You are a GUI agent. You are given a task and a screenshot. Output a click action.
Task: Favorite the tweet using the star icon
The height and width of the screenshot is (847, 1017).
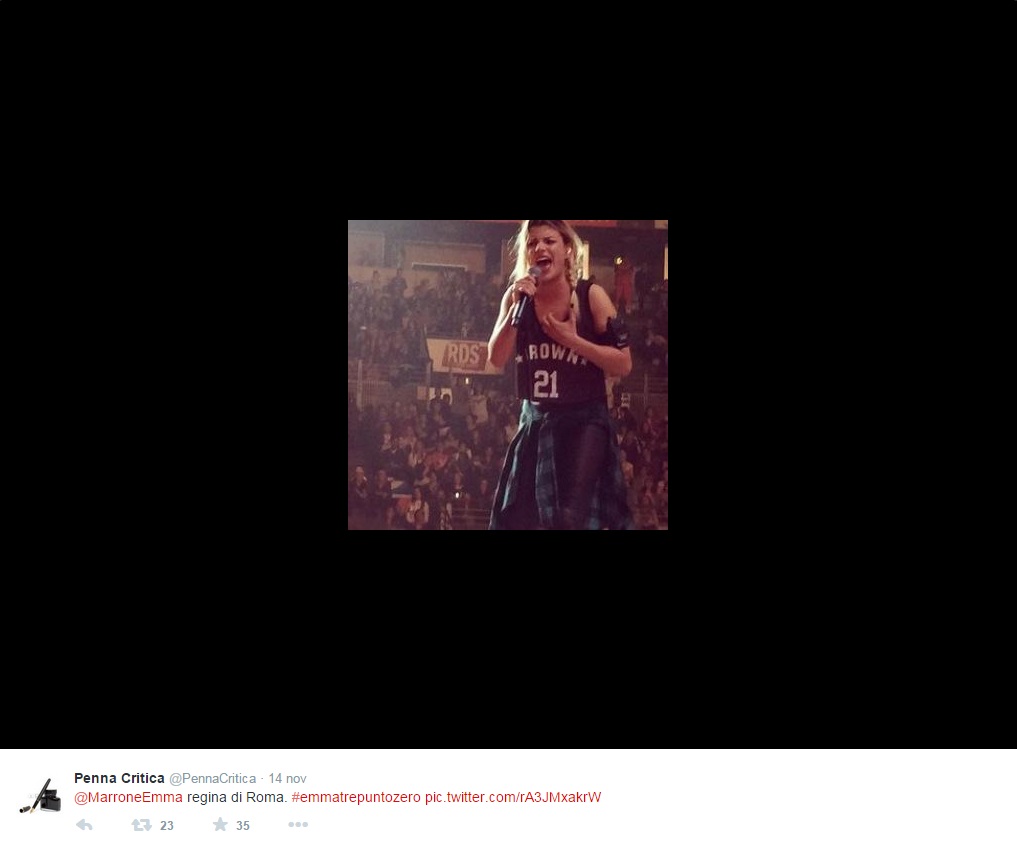click(x=221, y=824)
